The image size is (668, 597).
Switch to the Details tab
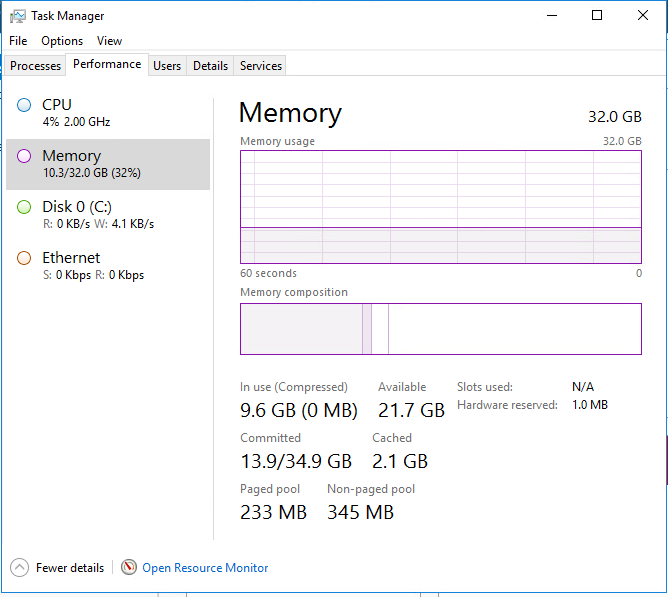pyautogui.click(x=210, y=66)
